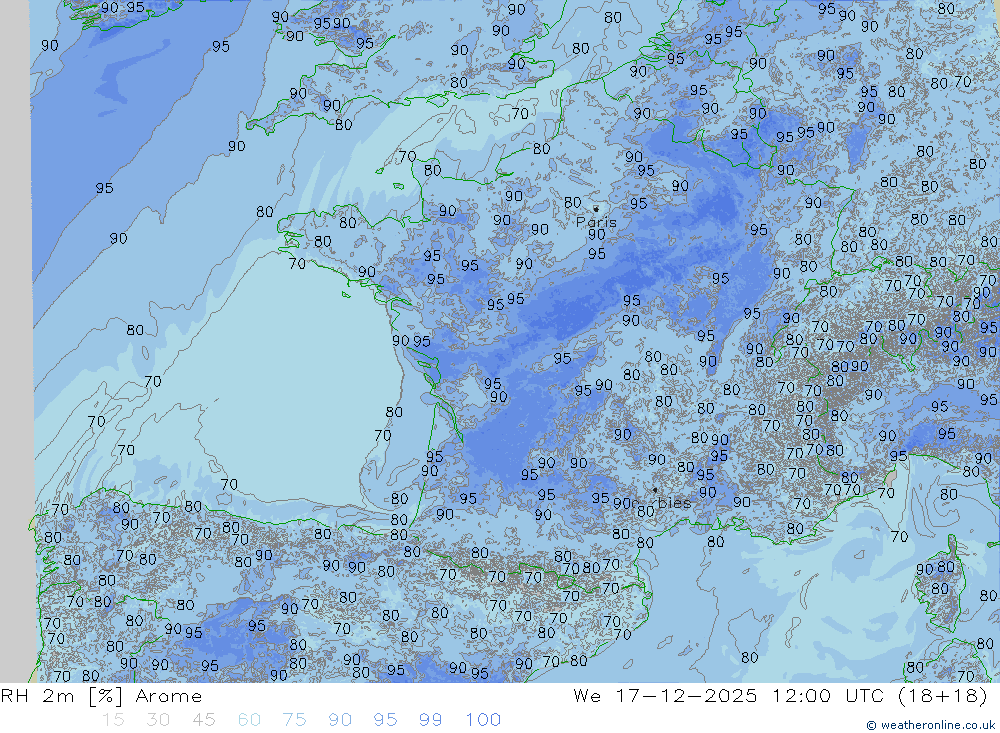Select the 90 legend value
The image size is (1000, 733).
[x=340, y=719]
